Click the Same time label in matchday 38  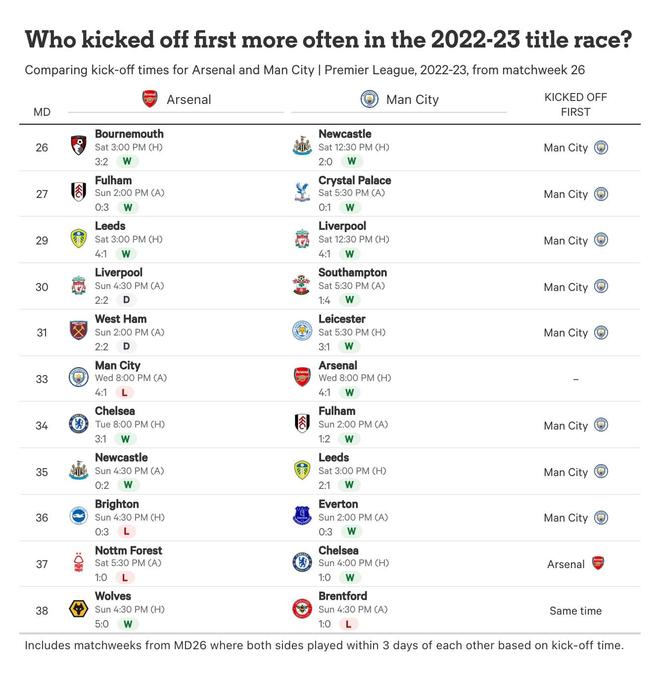(x=575, y=610)
